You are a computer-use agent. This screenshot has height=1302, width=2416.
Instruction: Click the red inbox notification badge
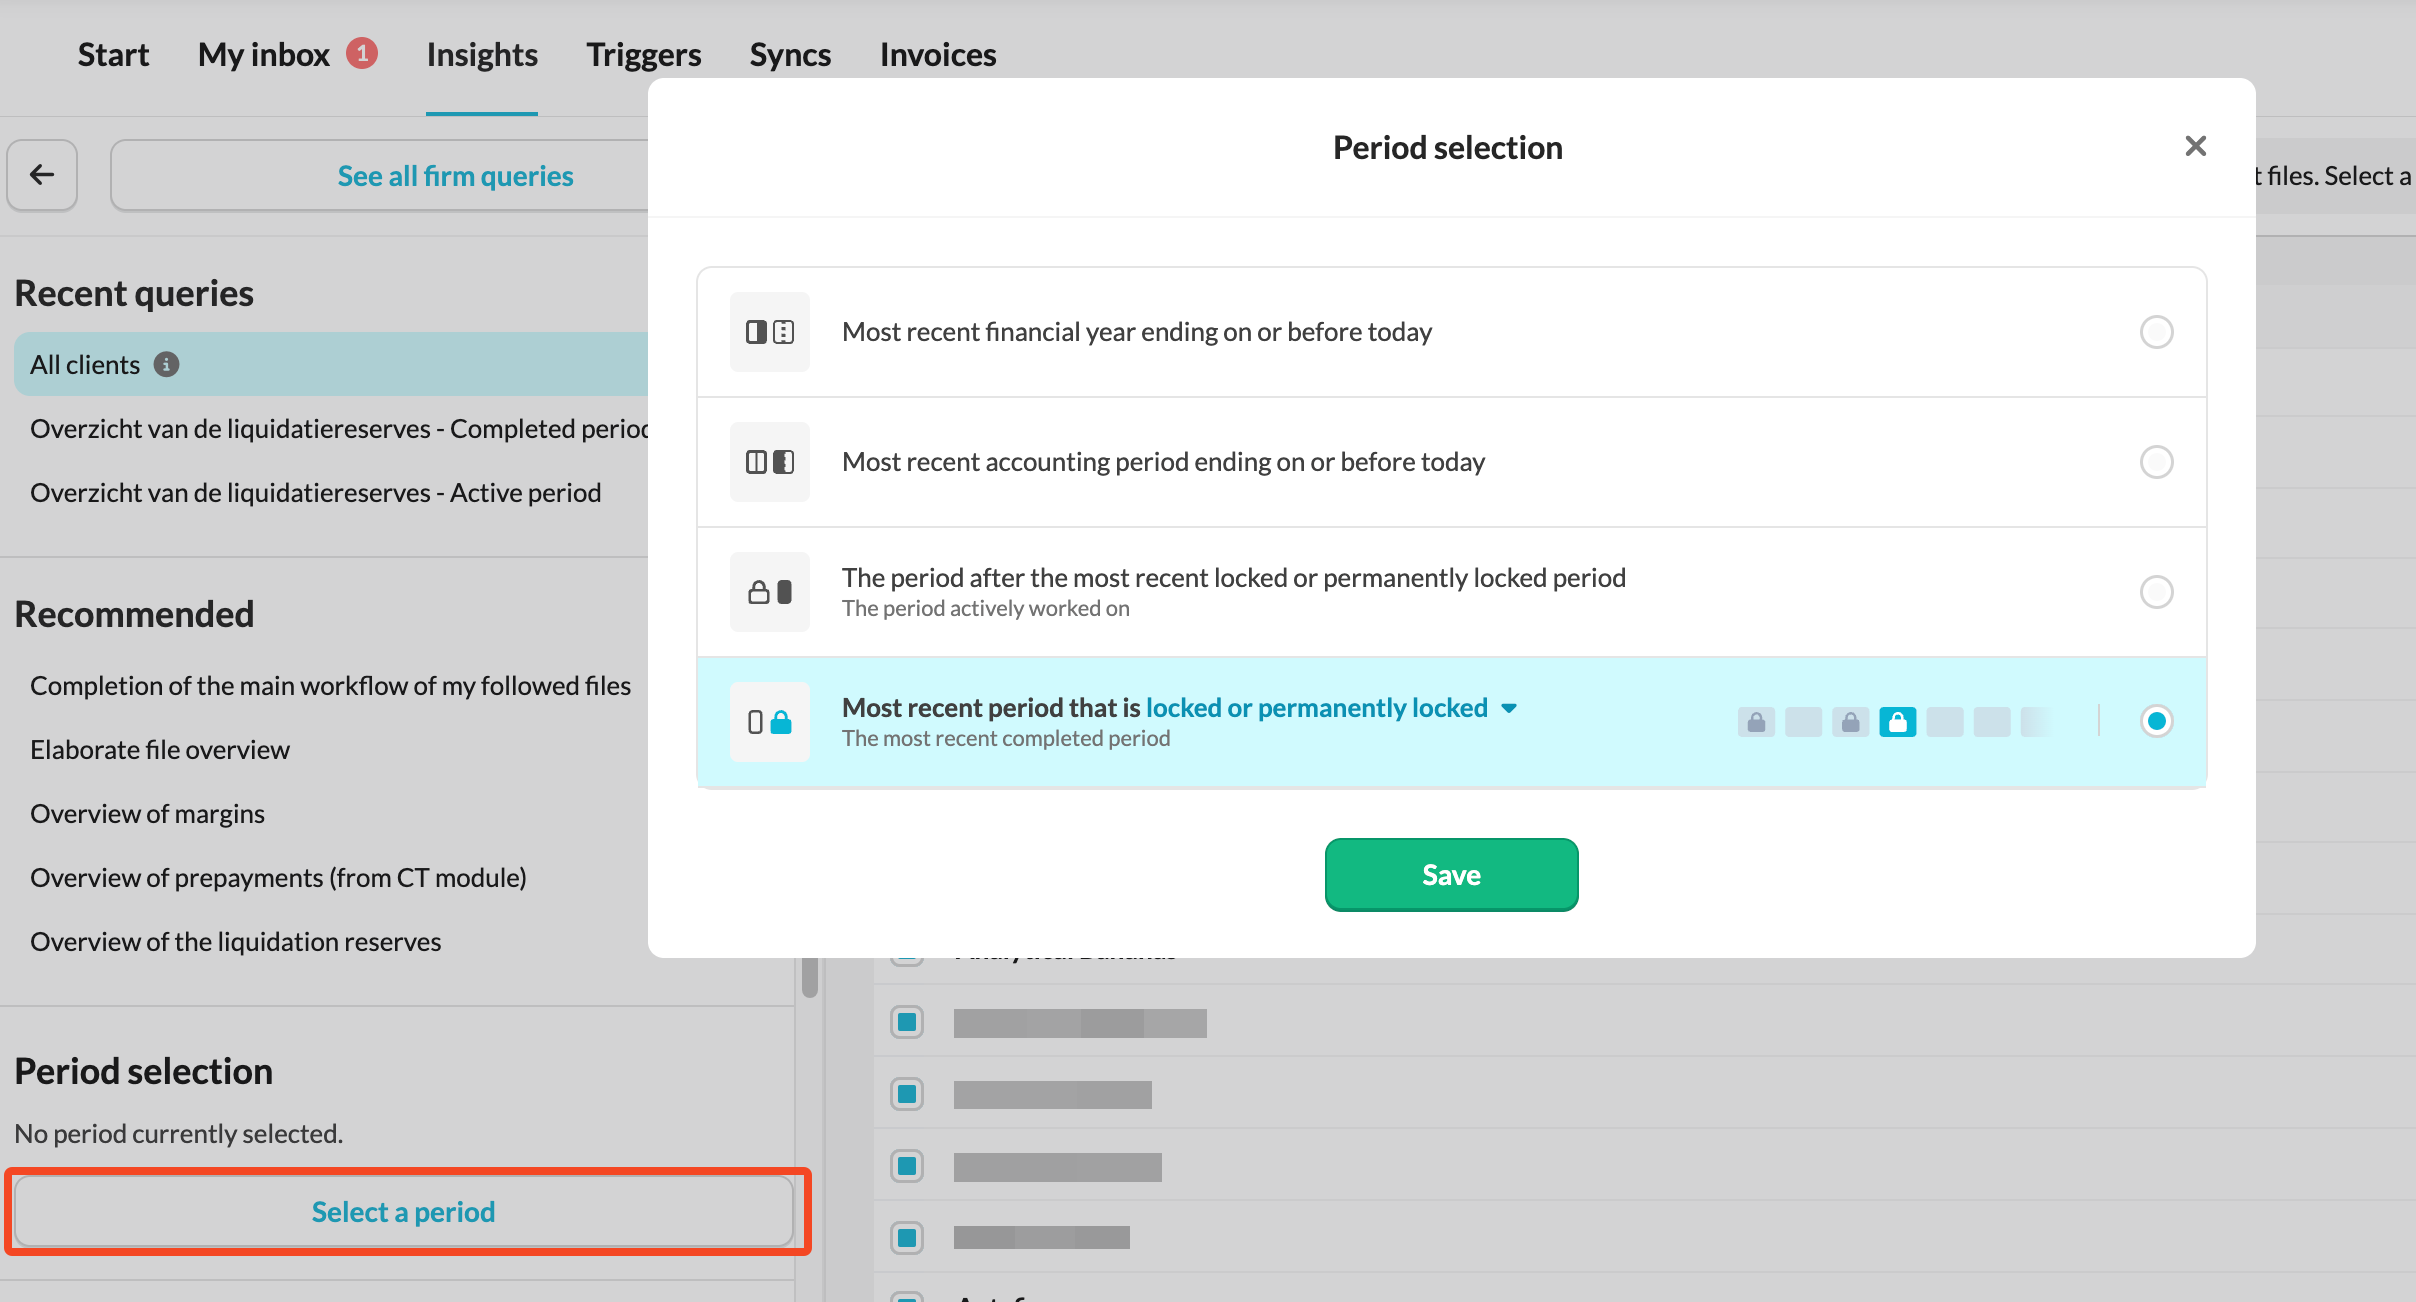pos(362,53)
